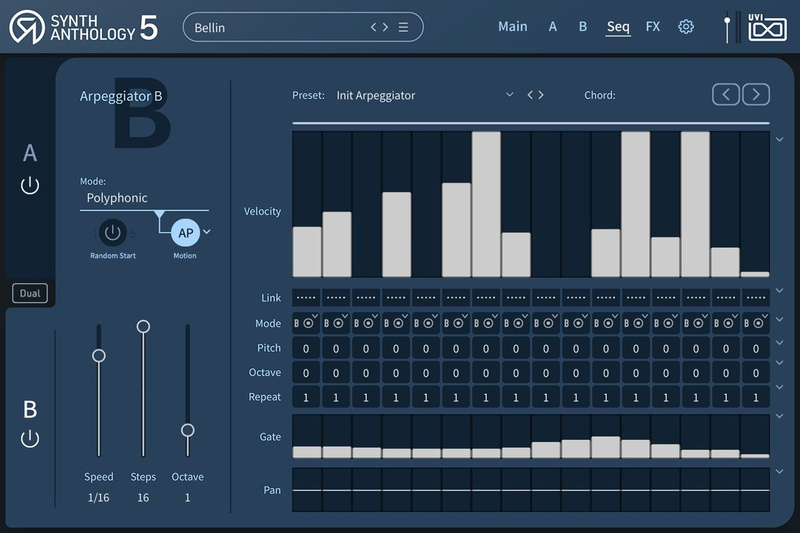
Task: Click step 1 mode icon
Action: tap(306, 323)
